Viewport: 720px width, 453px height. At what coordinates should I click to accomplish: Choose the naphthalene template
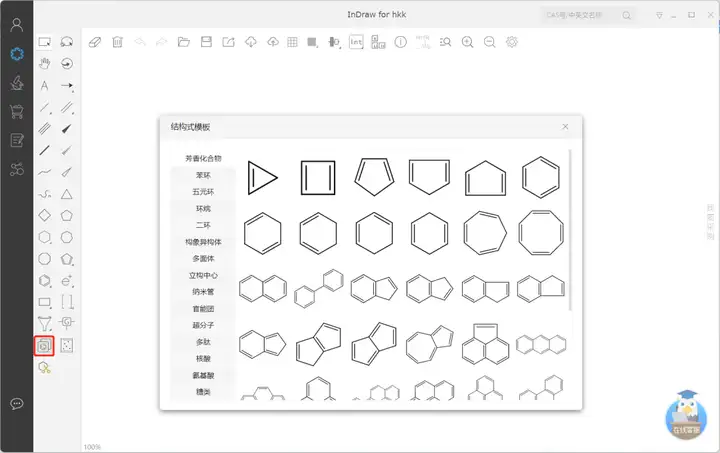click(263, 289)
